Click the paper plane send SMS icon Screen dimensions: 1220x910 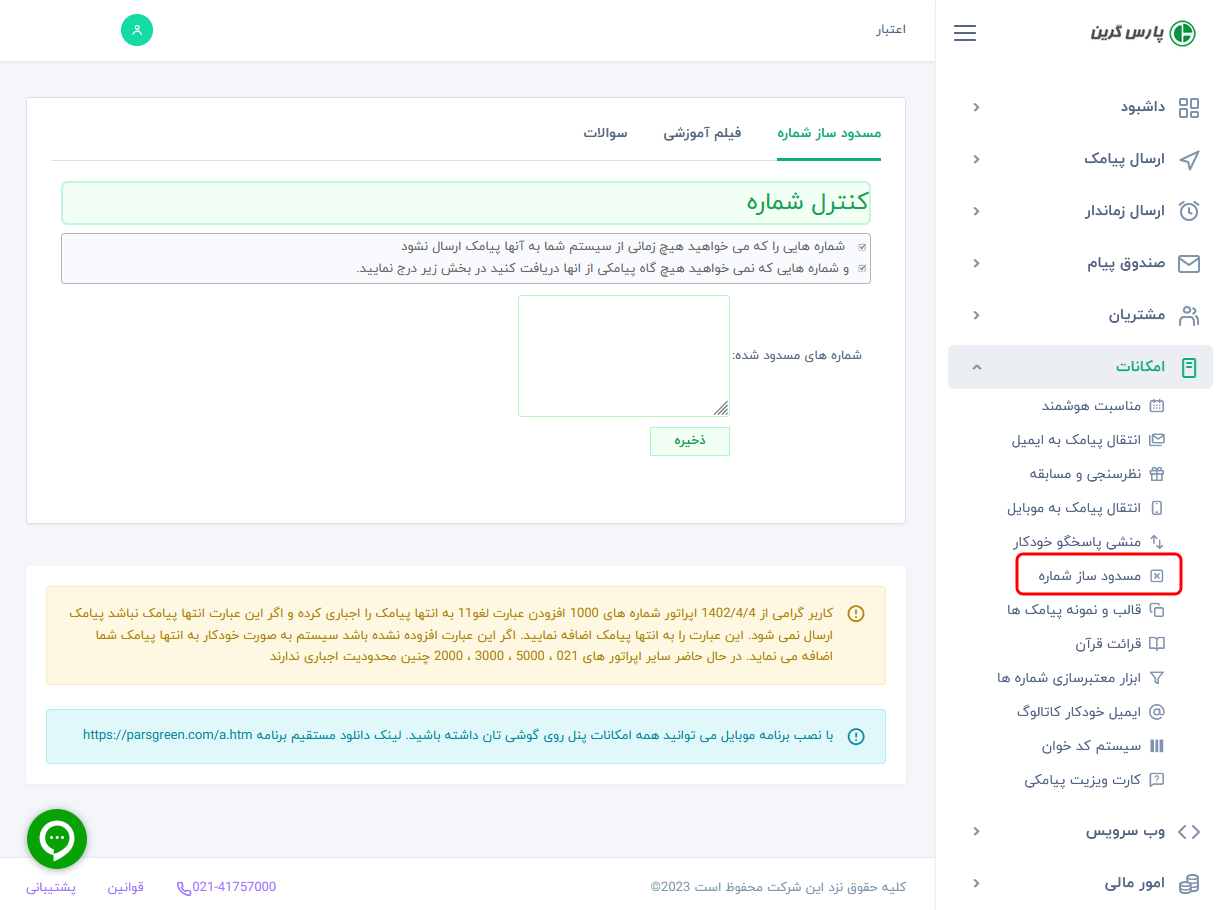1189,160
